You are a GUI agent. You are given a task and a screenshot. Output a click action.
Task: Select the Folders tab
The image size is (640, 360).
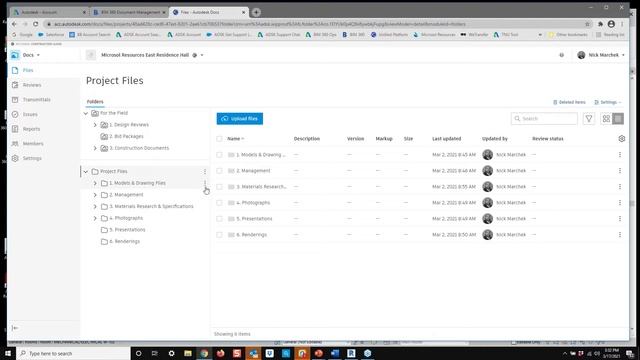(x=95, y=102)
